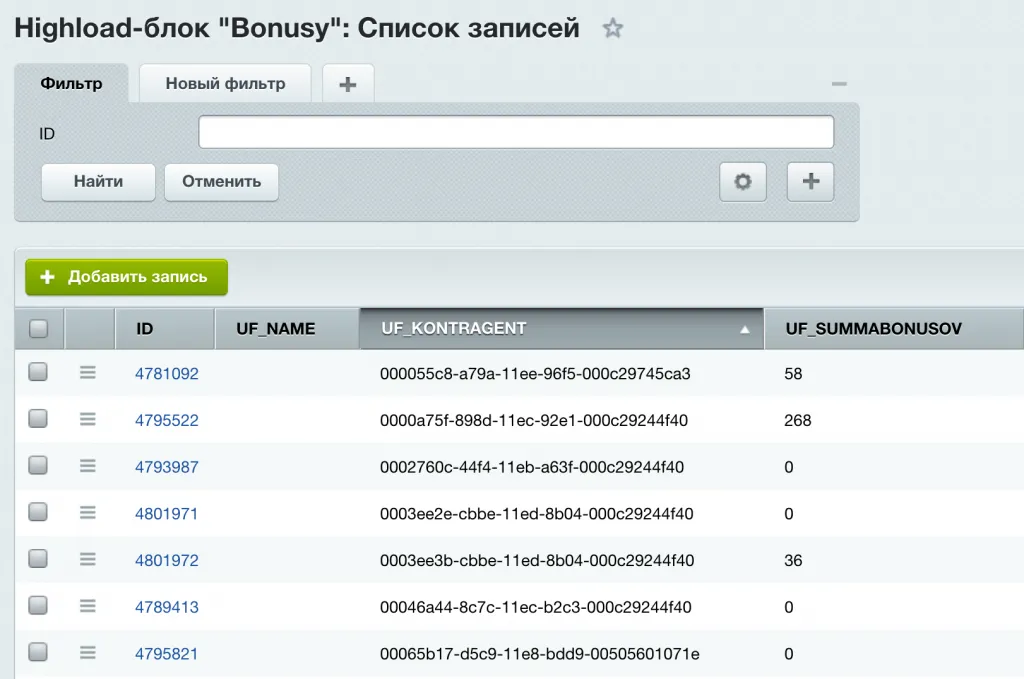Viewport: 1024px width, 679px height.
Task: Open record ID 4781092 link
Action: (167, 373)
